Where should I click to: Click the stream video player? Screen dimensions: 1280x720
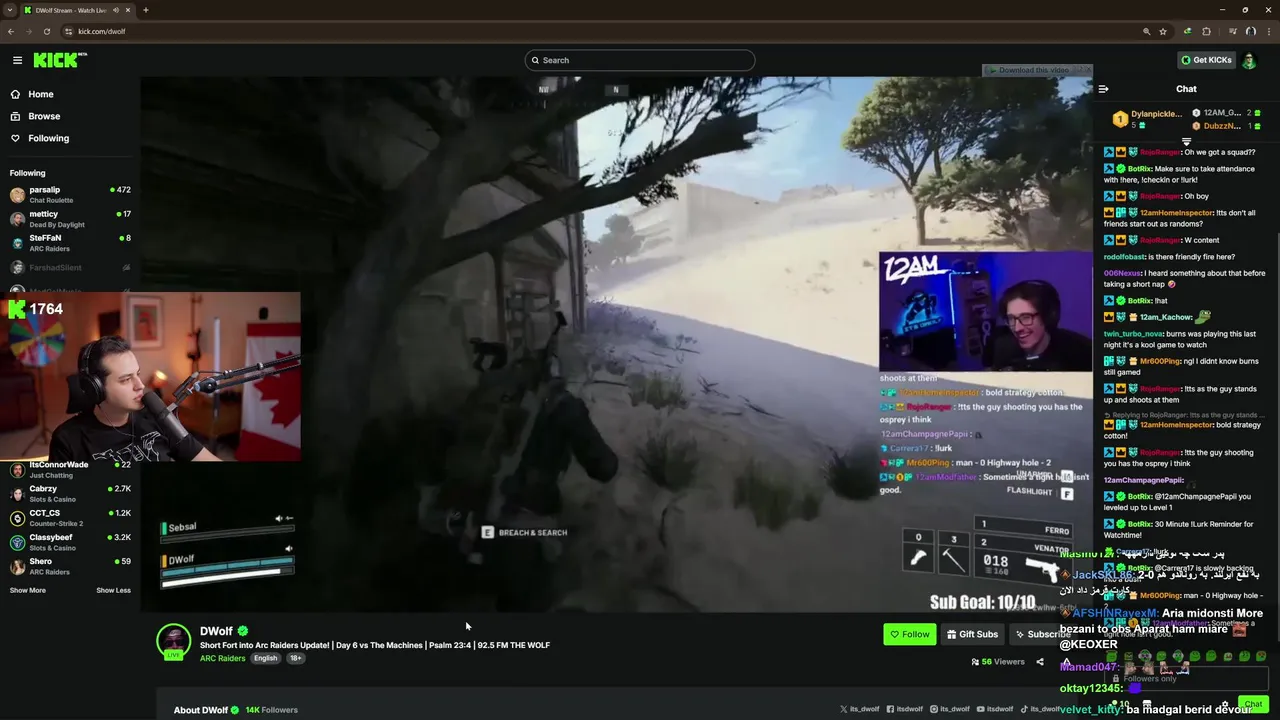[x=617, y=343]
